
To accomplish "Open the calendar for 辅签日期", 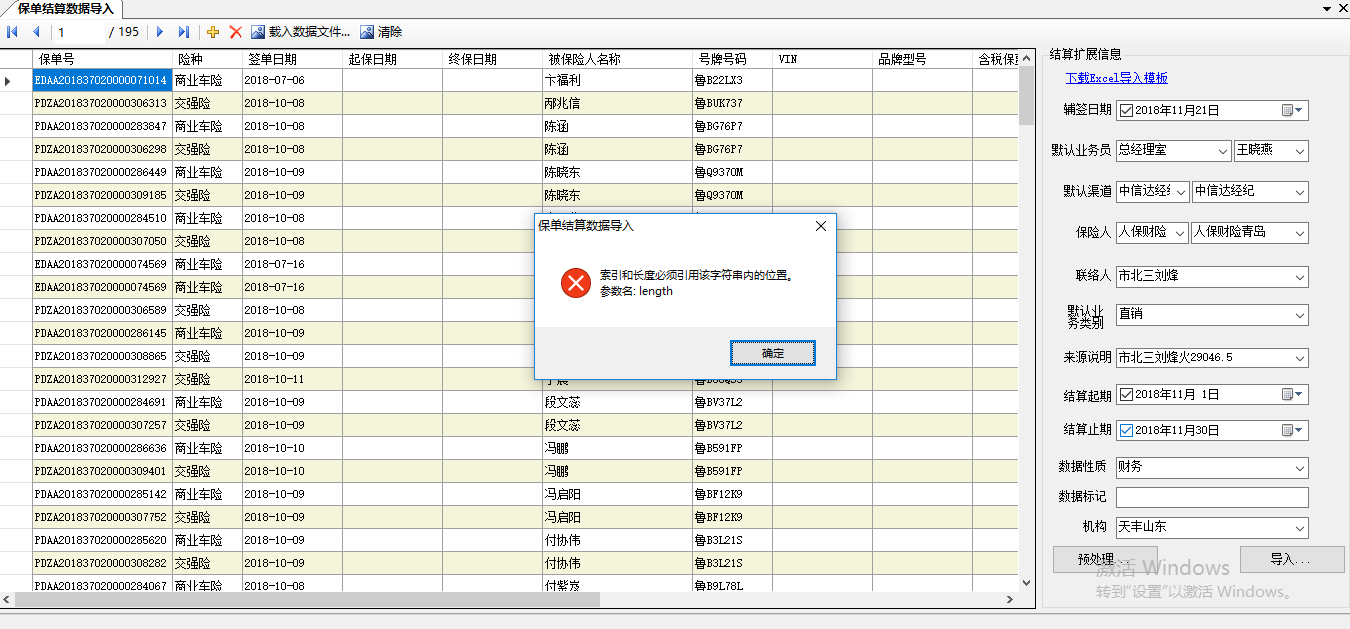I will 1293,110.
